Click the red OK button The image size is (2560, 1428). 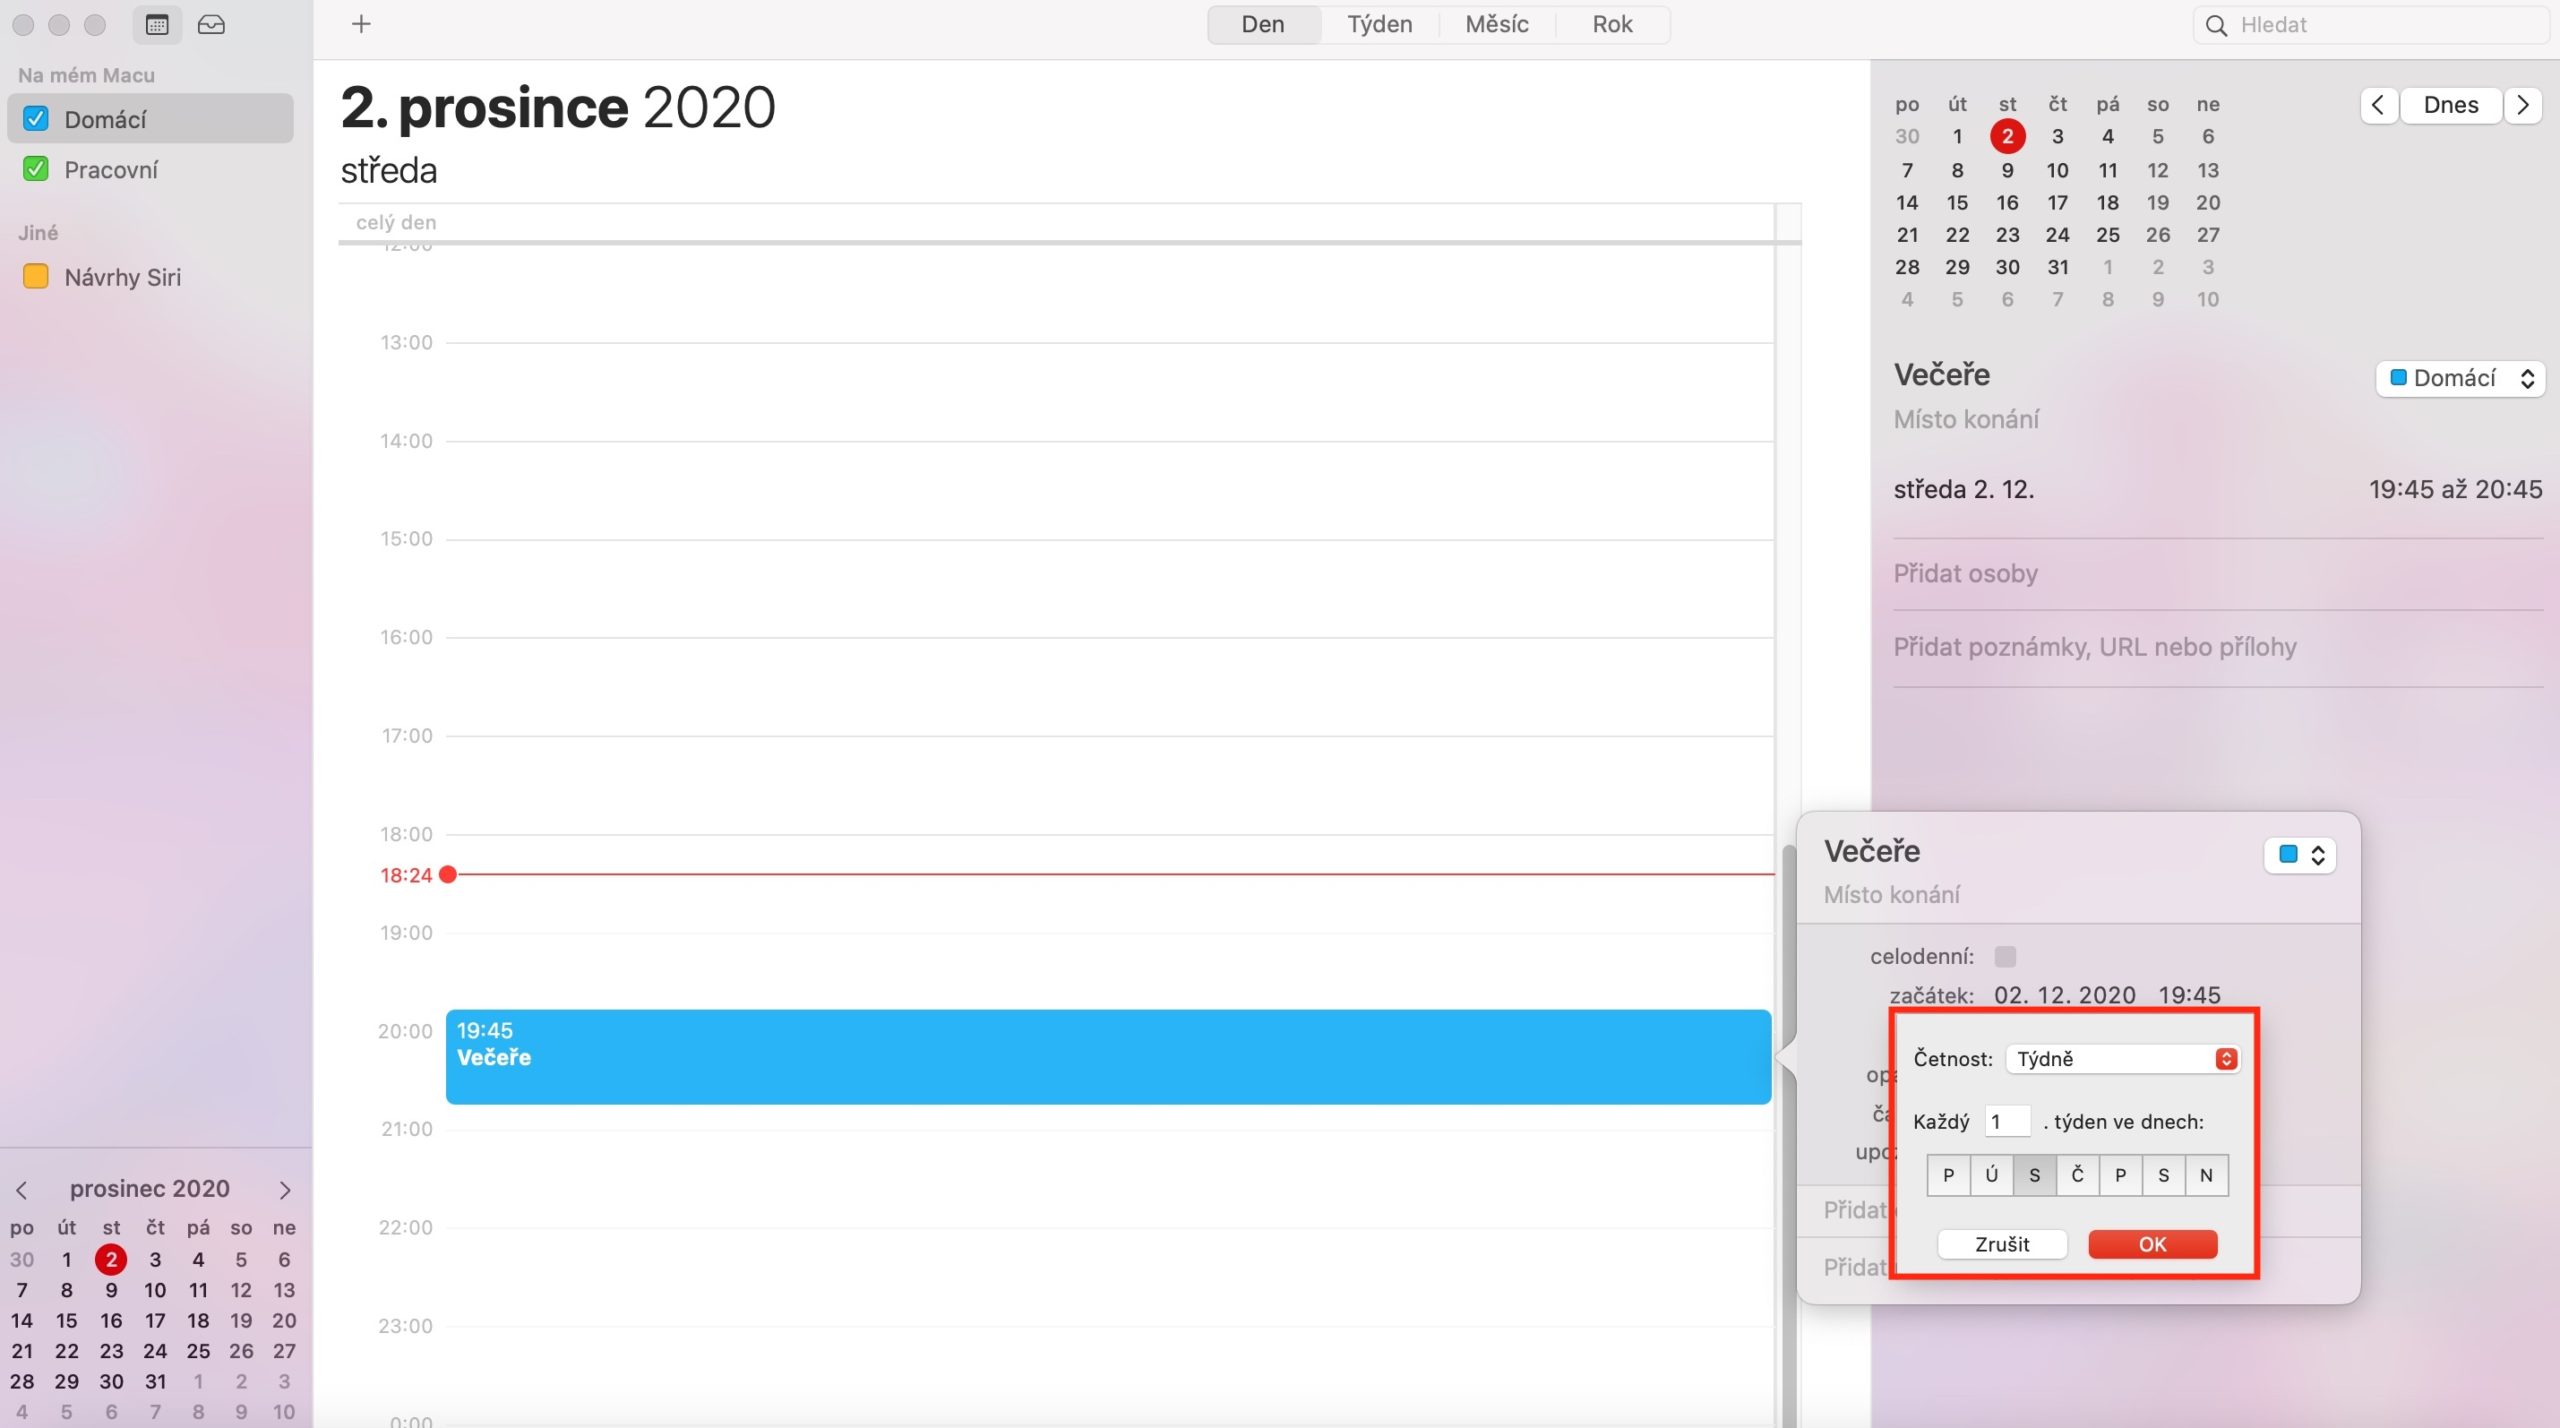(2152, 1244)
